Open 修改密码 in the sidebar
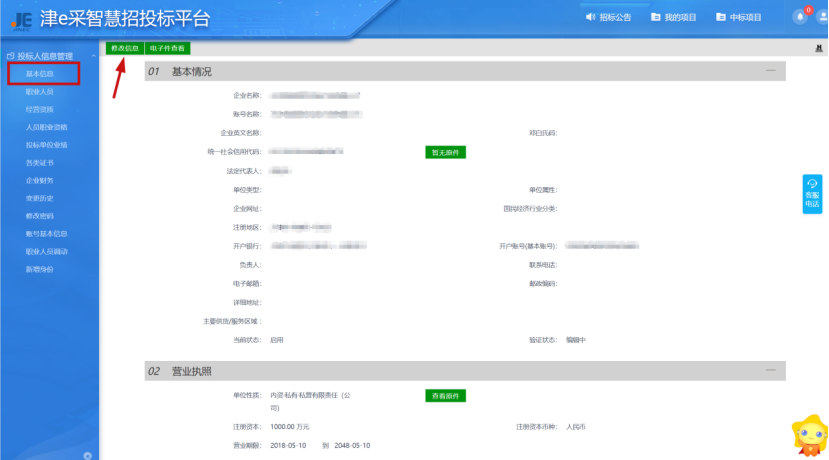This screenshot has width=829, height=460. 40,215
